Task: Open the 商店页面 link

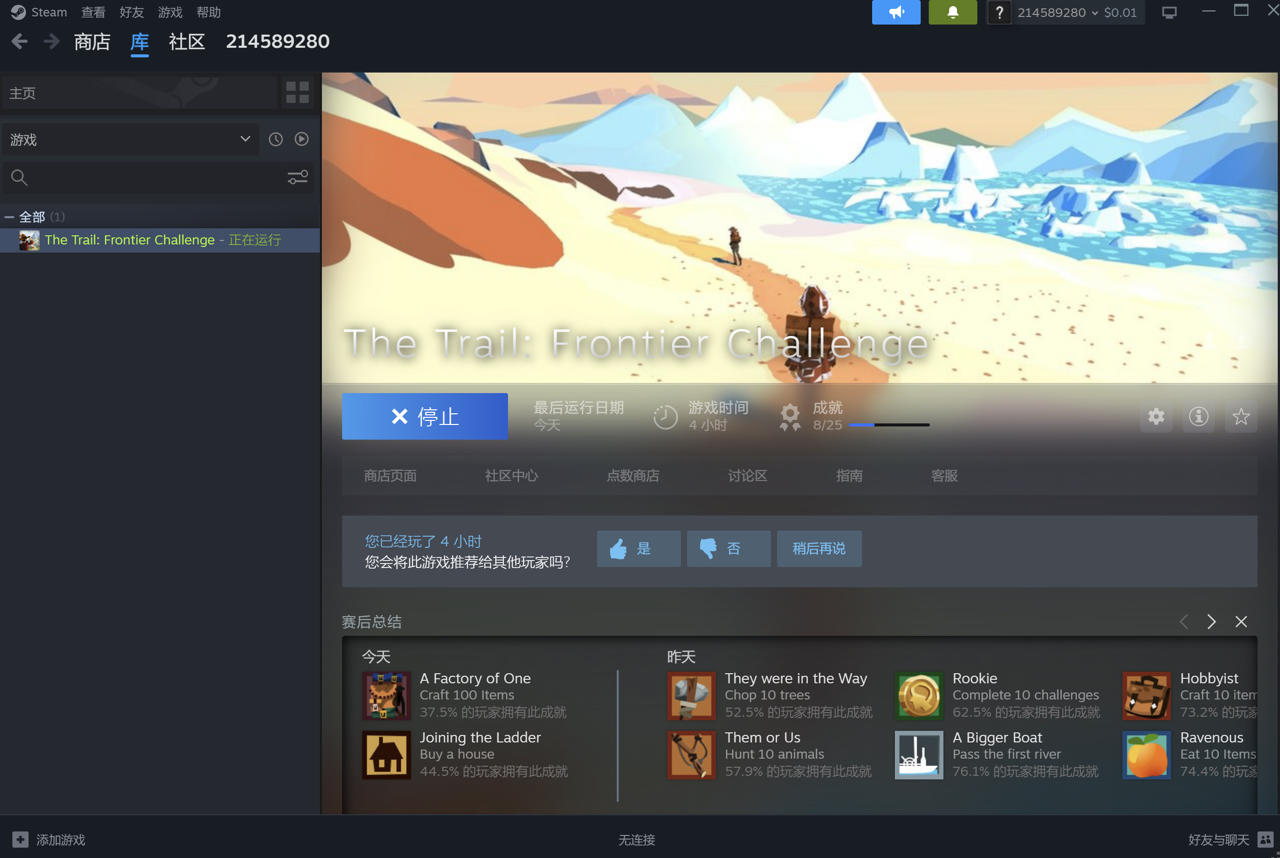Action: 390,476
